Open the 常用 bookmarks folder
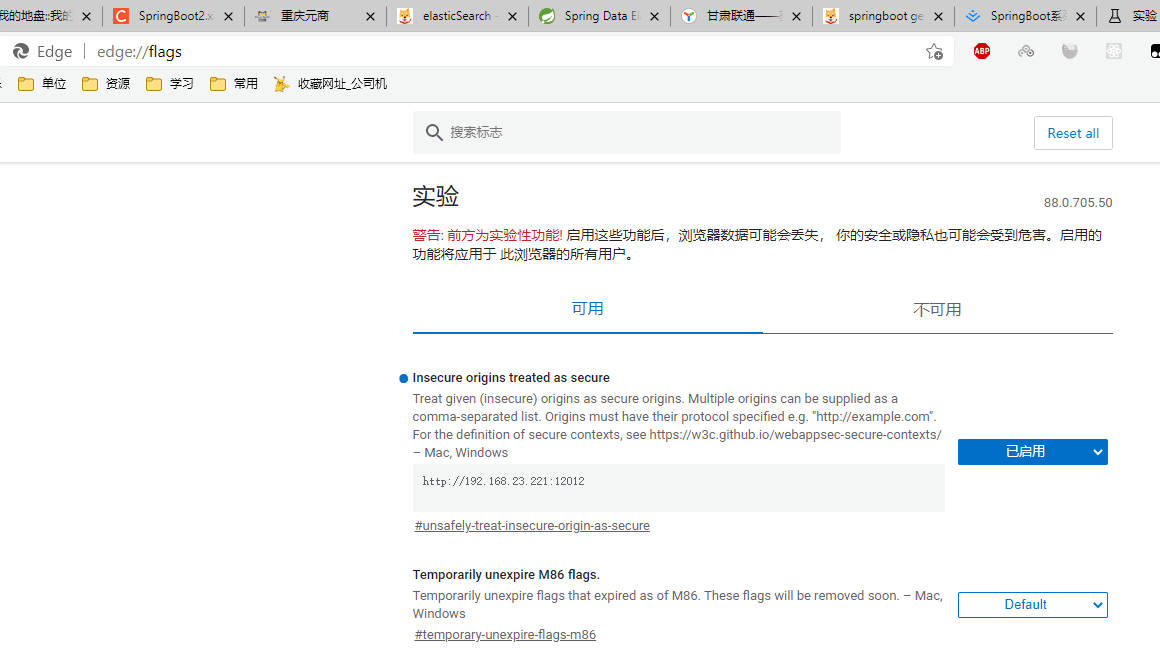The width and height of the screenshot is (1160, 661). point(234,84)
